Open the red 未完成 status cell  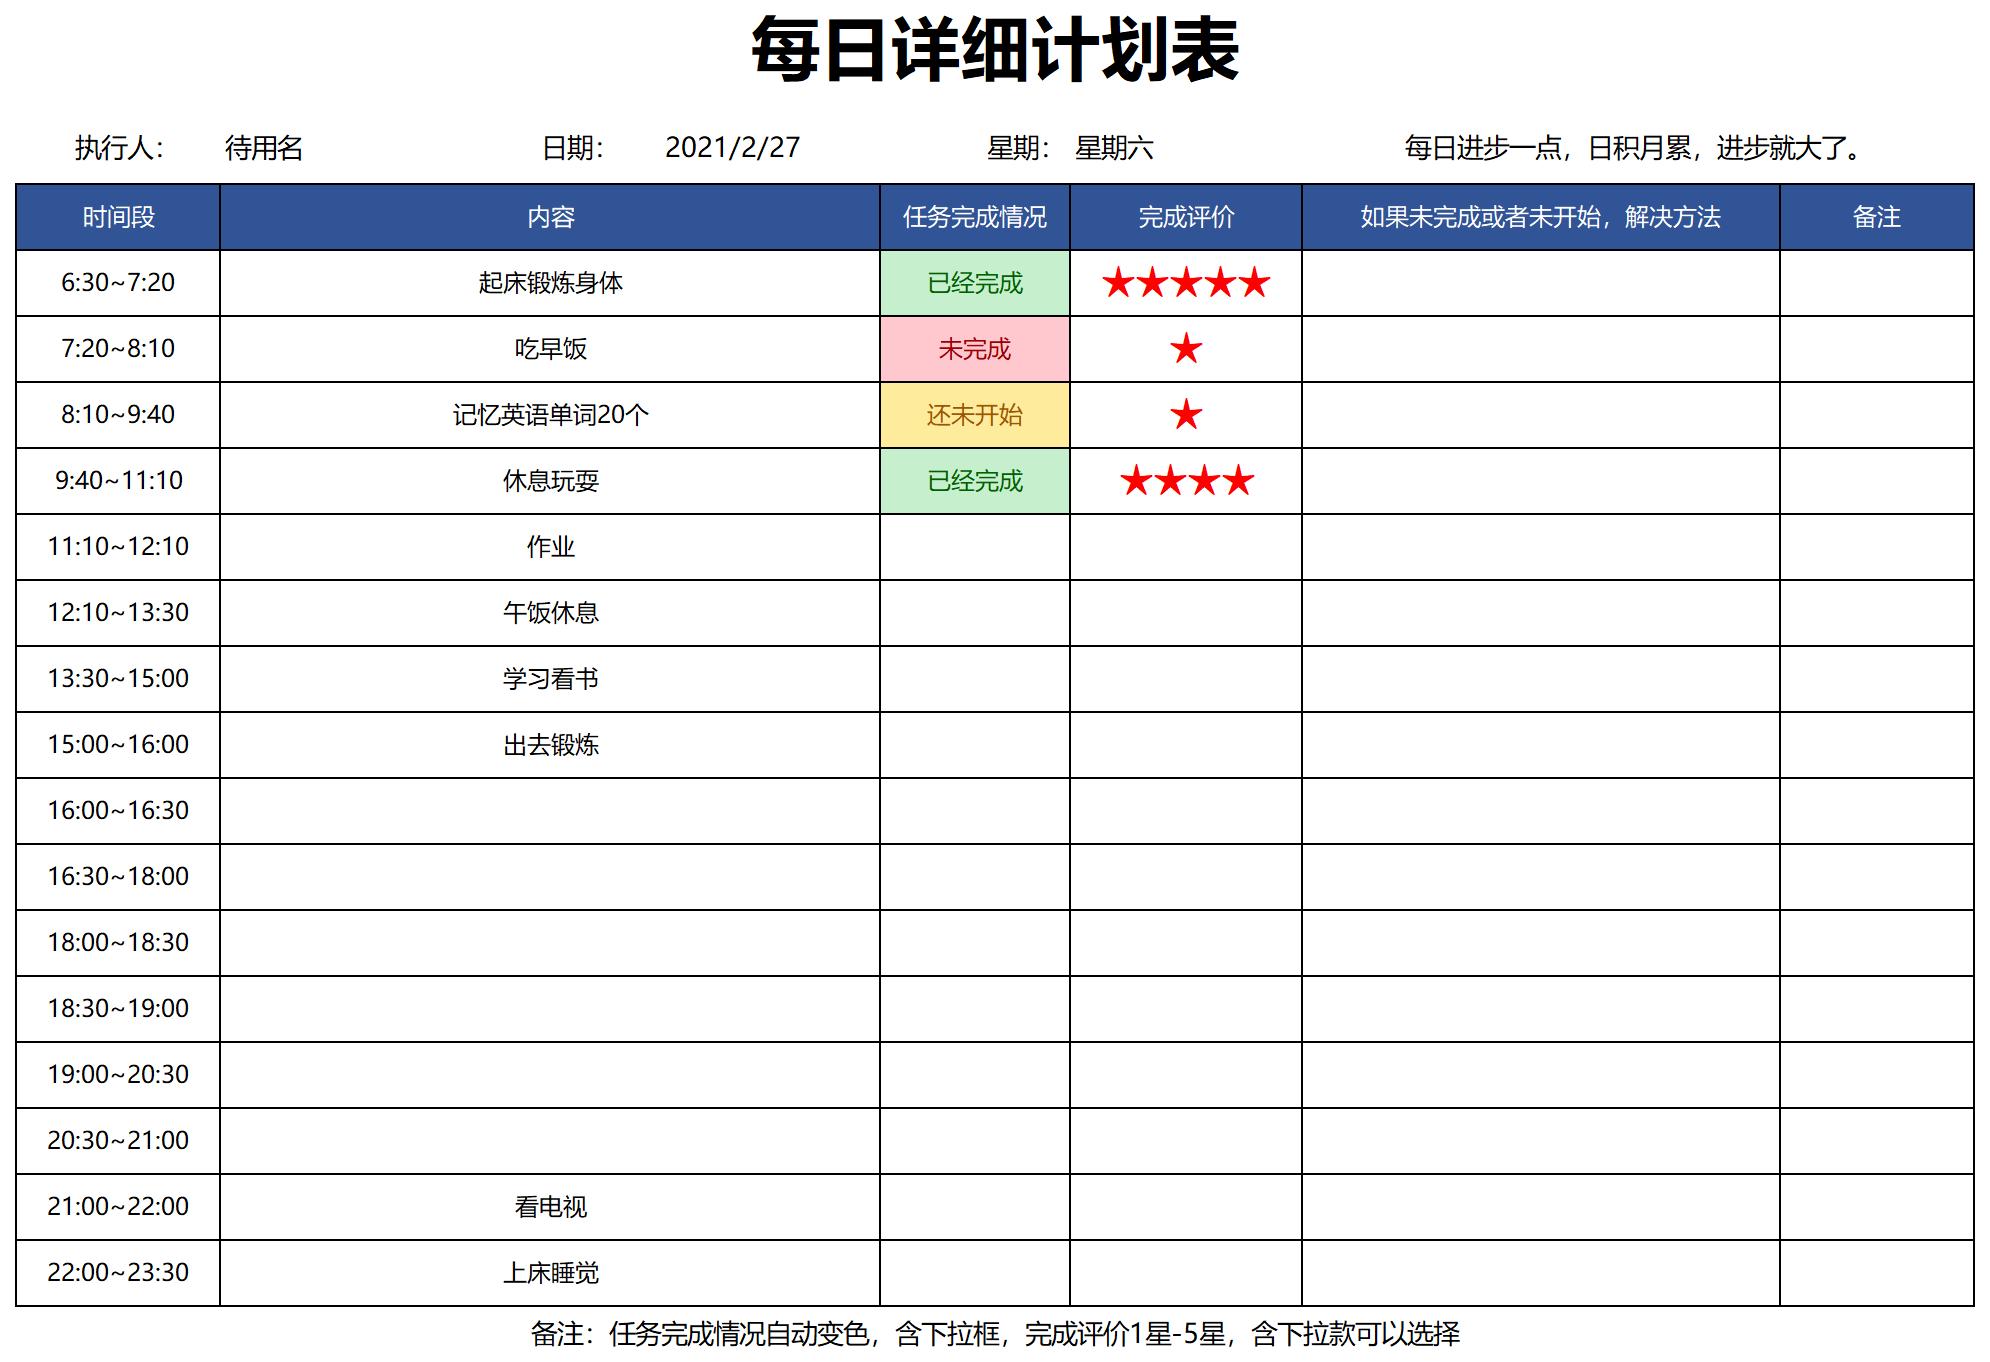(975, 349)
